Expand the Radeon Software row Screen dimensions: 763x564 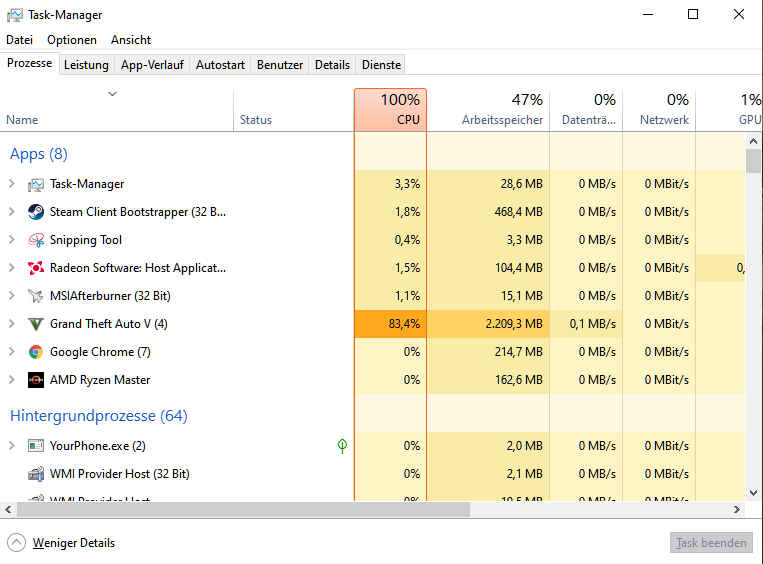[12, 268]
